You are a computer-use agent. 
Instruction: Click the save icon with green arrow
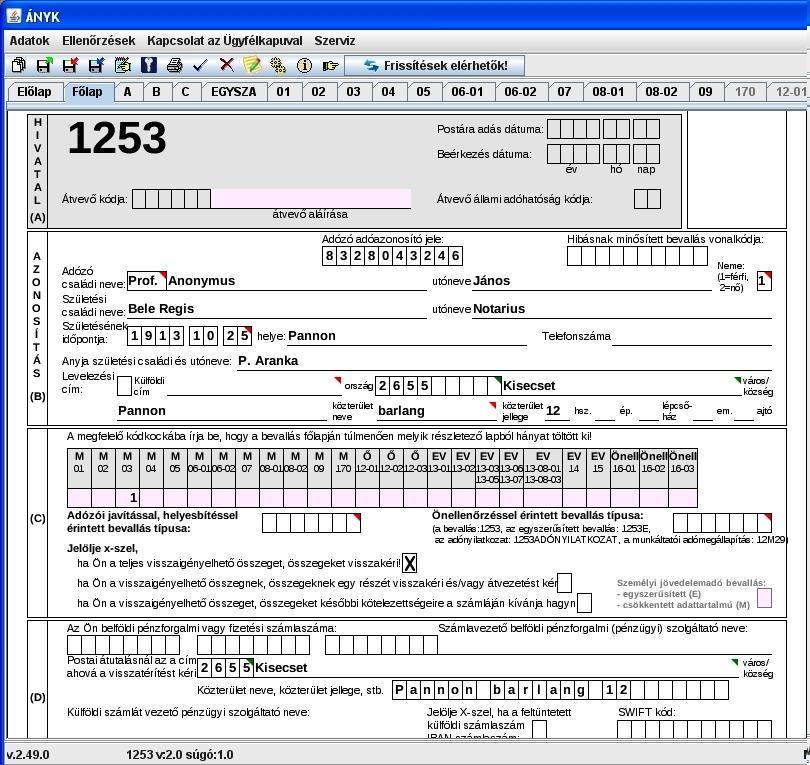[44, 65]
